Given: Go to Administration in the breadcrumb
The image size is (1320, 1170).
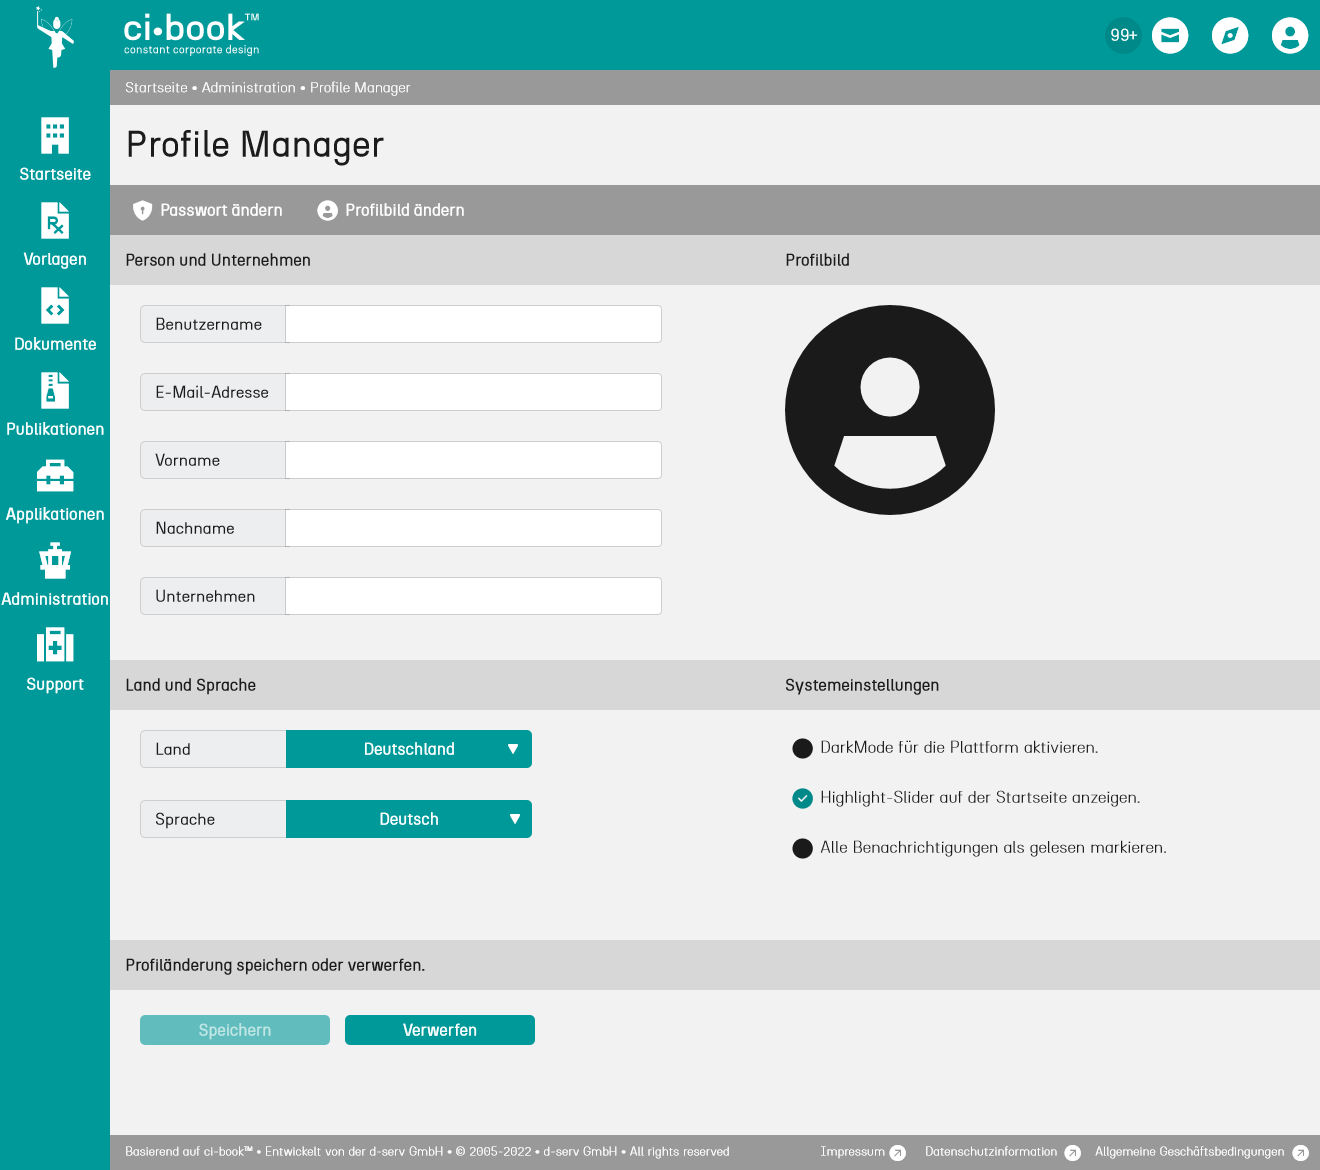Looking at the screenshot, I should coord(249,88).
